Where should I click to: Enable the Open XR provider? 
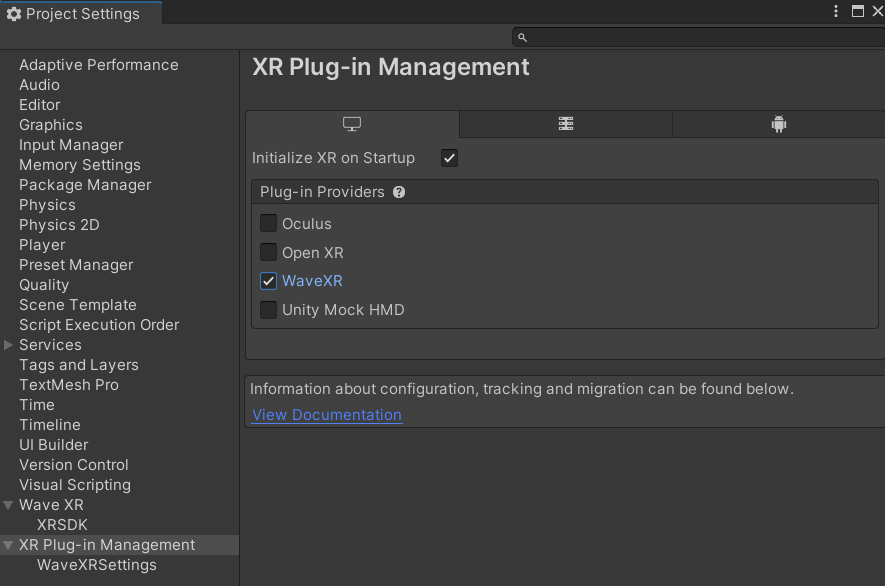pos(268,252)
